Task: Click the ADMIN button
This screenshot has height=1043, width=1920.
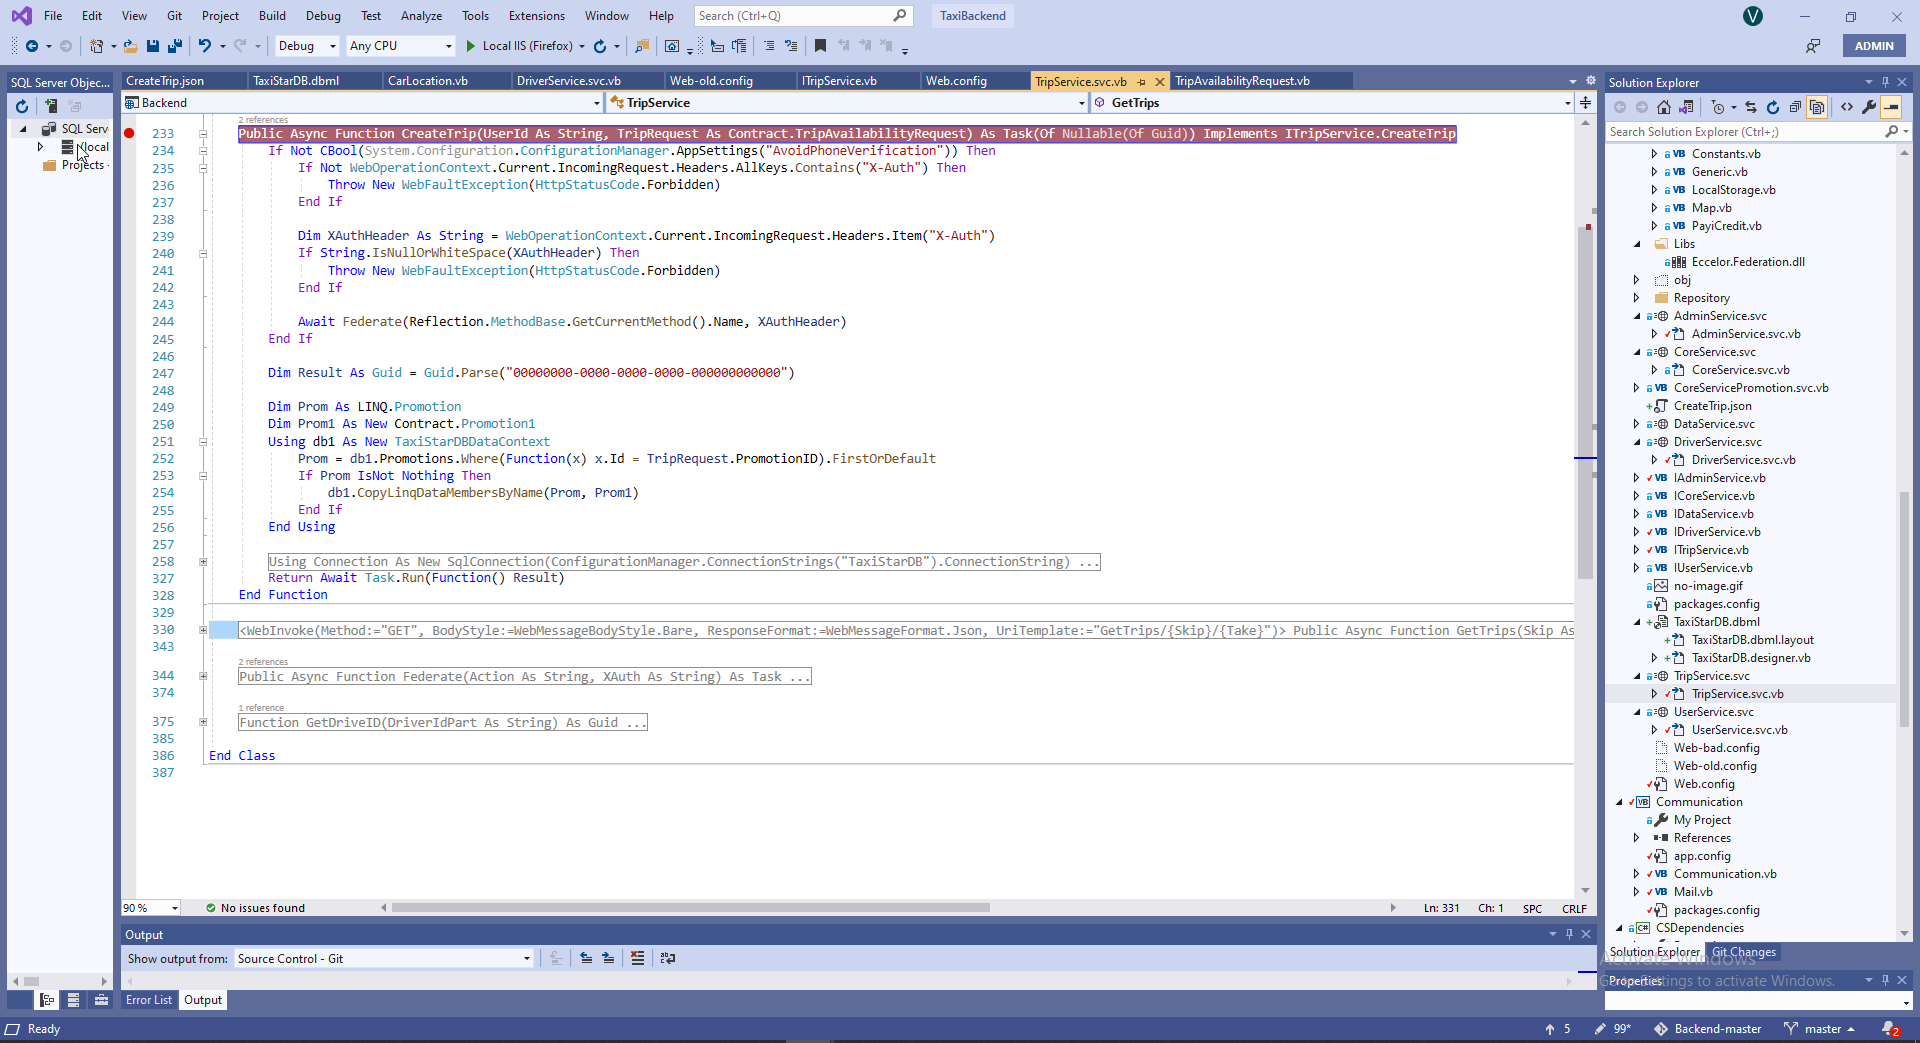Action: [1874, 46]
